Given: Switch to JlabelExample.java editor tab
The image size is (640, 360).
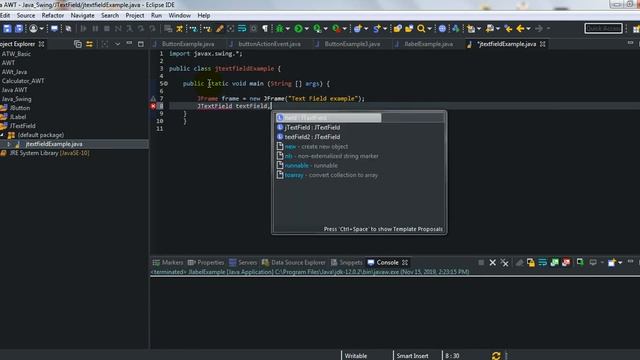Looking at the screenshot, I should coord(428,44).
